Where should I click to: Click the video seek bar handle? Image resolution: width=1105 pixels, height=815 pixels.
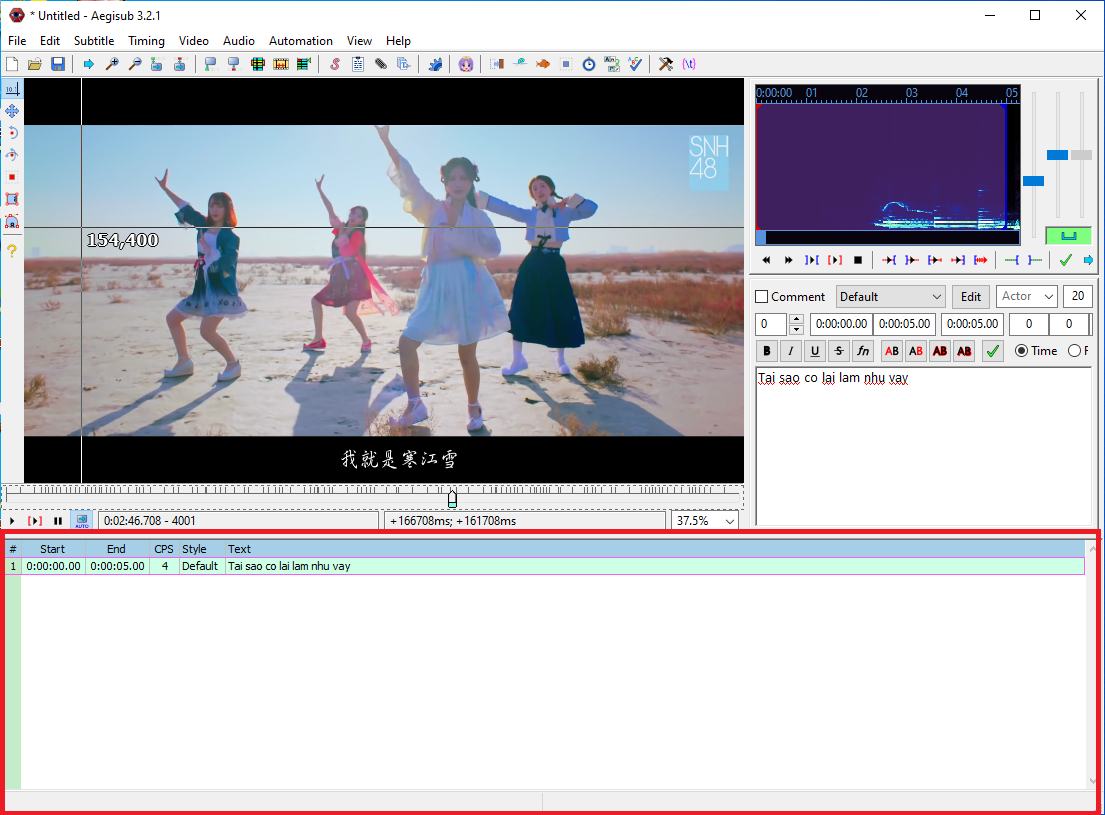(452, 498)
